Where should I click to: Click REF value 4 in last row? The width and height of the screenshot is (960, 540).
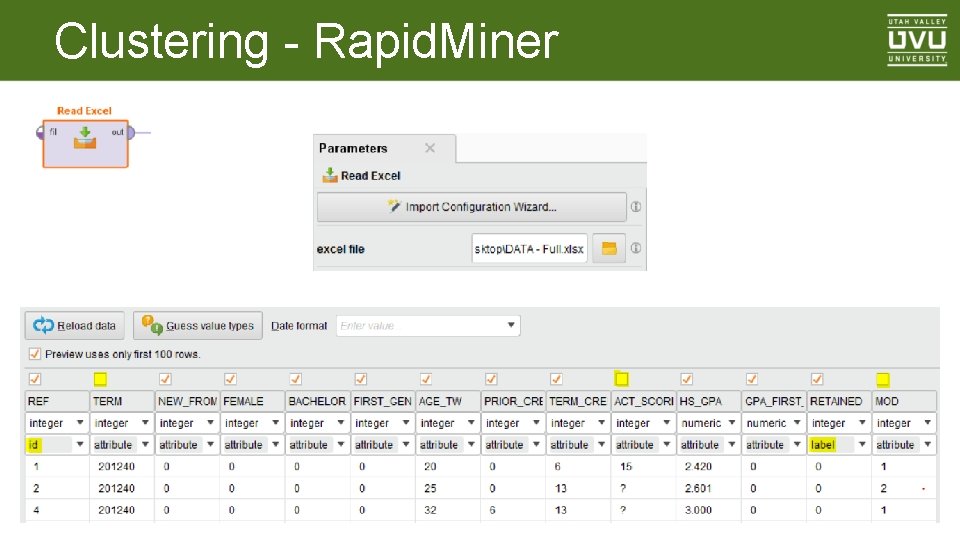point(36,510)
